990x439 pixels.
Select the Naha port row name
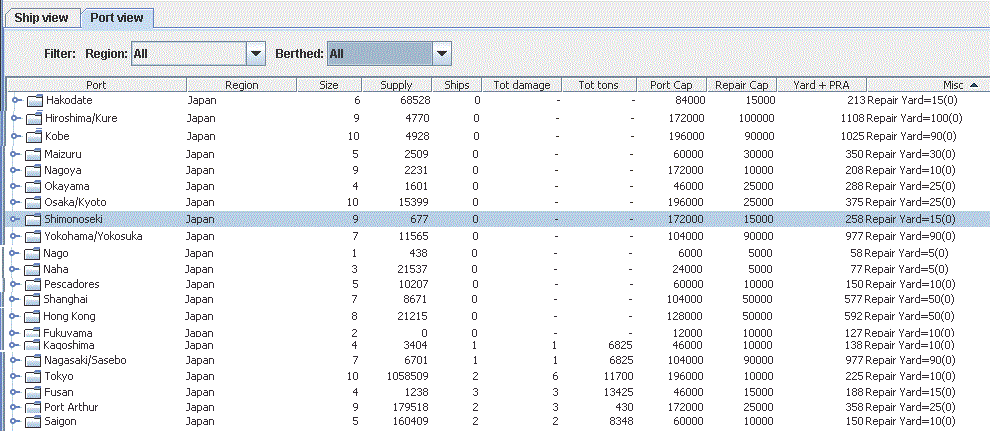coord(56,269)
